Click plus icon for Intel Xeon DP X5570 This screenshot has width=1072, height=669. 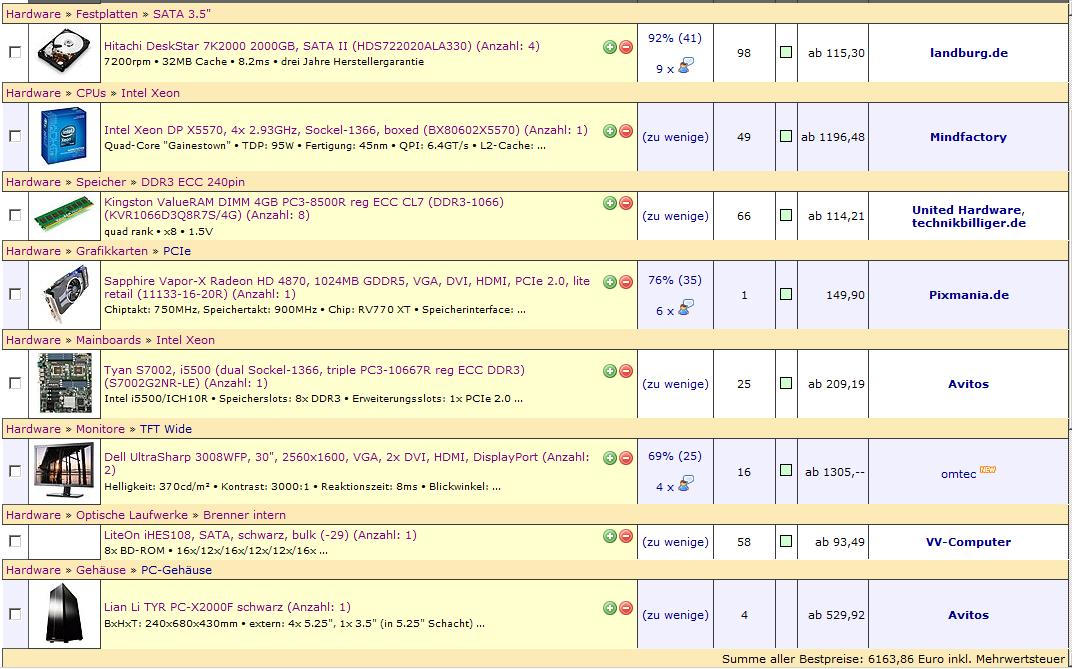[x=610, y=131]
